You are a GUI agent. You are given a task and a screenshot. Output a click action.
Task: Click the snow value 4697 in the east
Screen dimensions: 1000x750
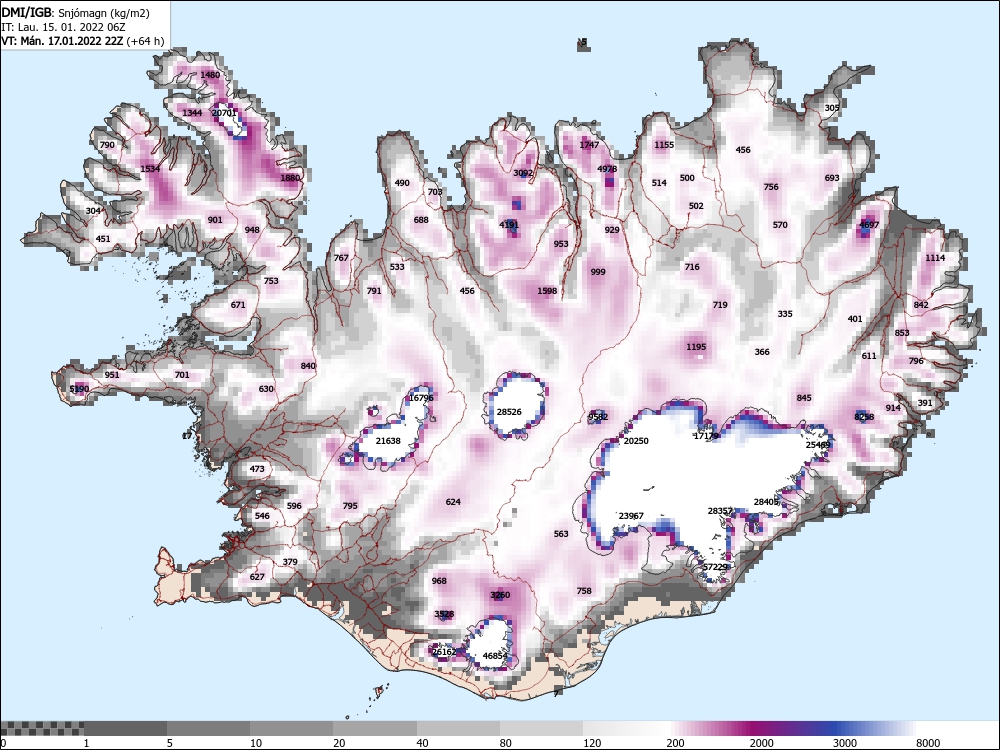(x=869, y=225)
